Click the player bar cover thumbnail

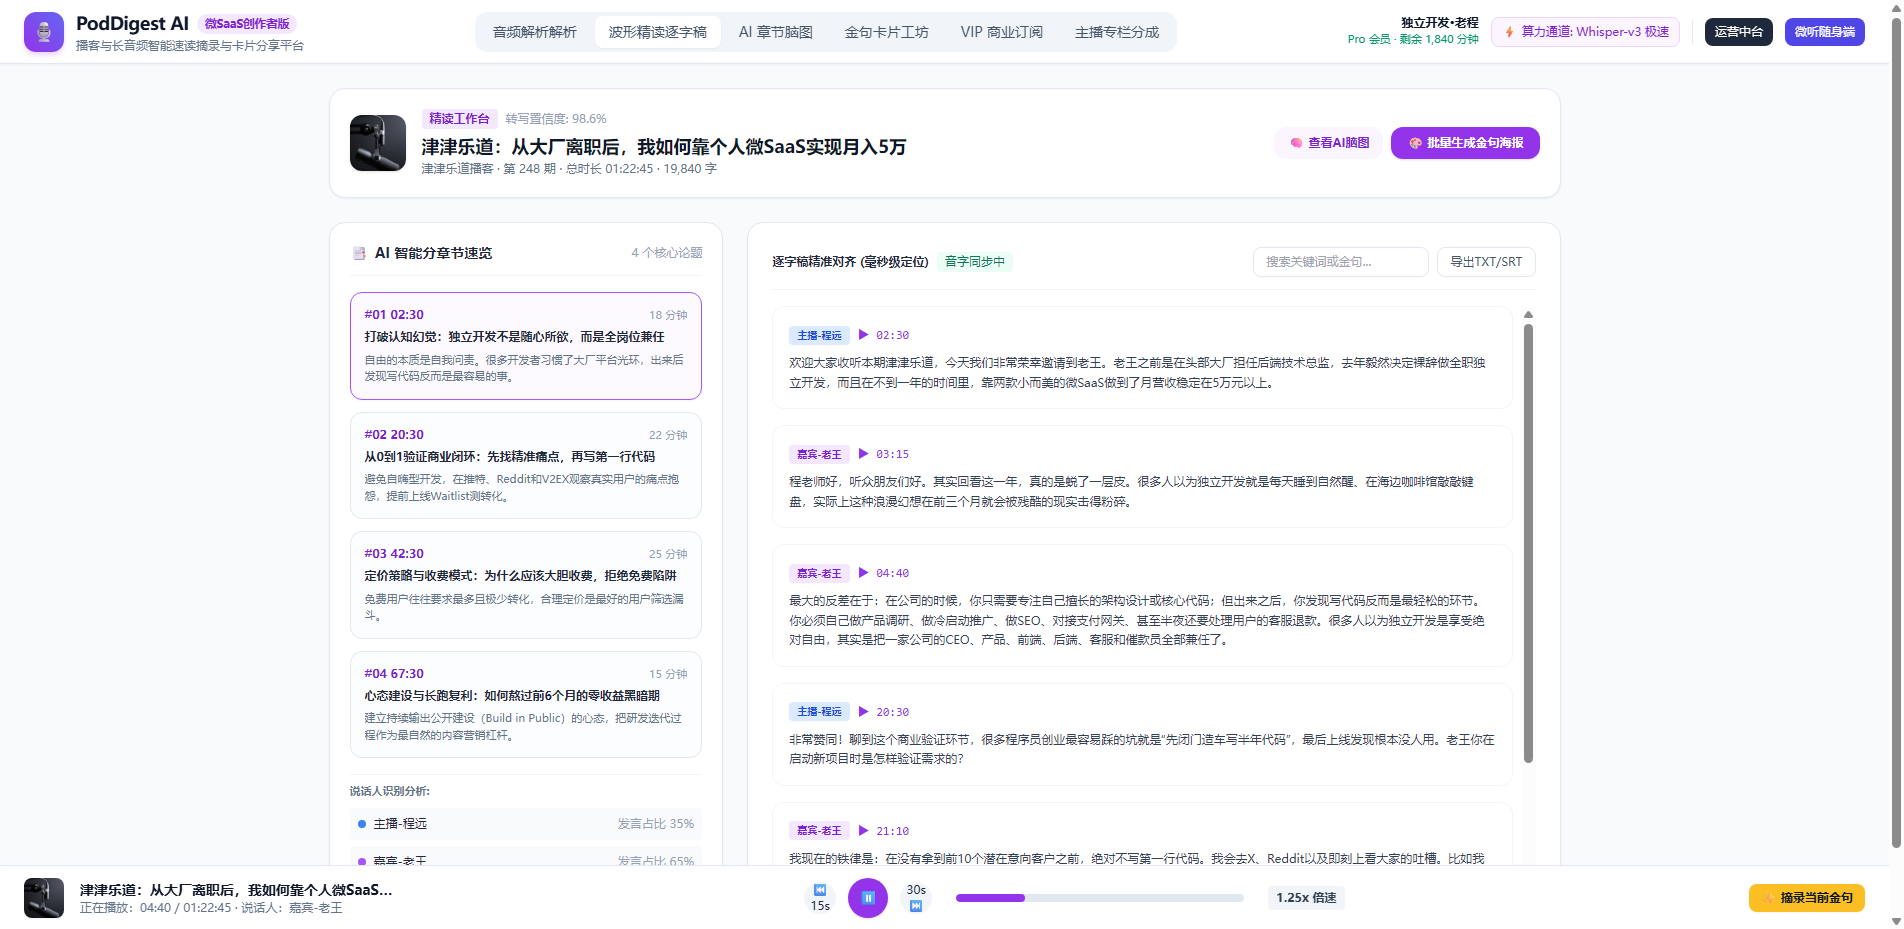(x=44, y=898)
